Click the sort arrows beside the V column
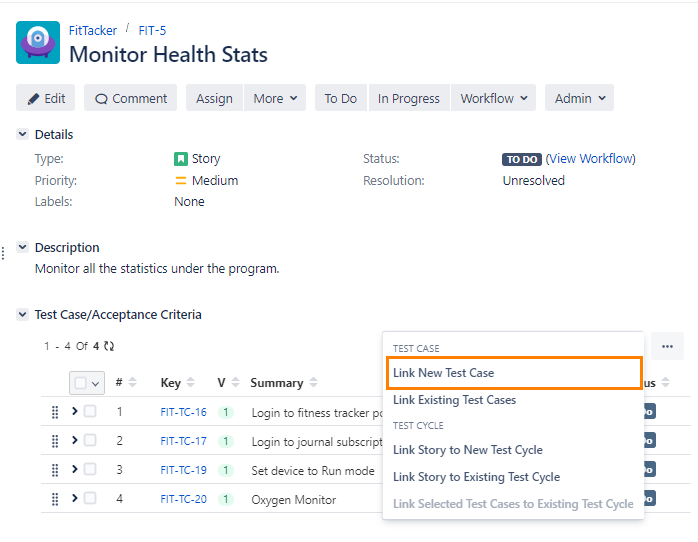Image resolution: width=698 pixels, height=542 pixels. [235, 382]
